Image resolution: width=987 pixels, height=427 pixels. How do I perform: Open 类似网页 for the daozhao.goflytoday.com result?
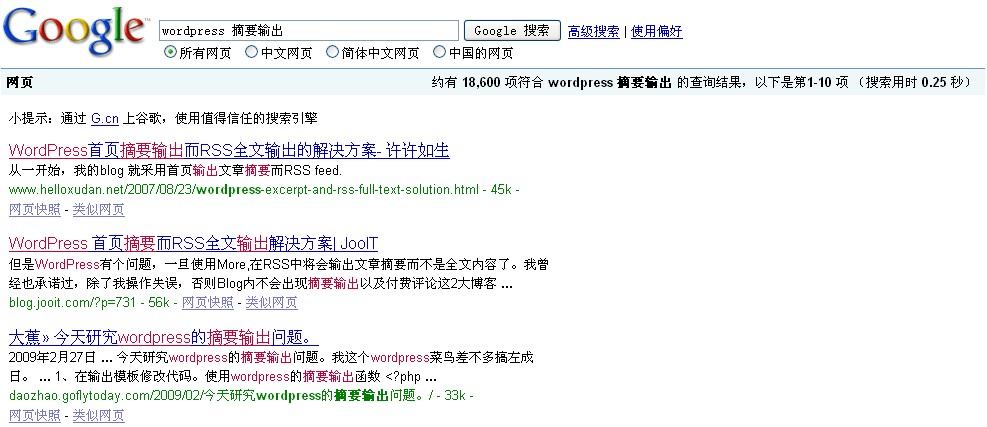coord(98,415)
